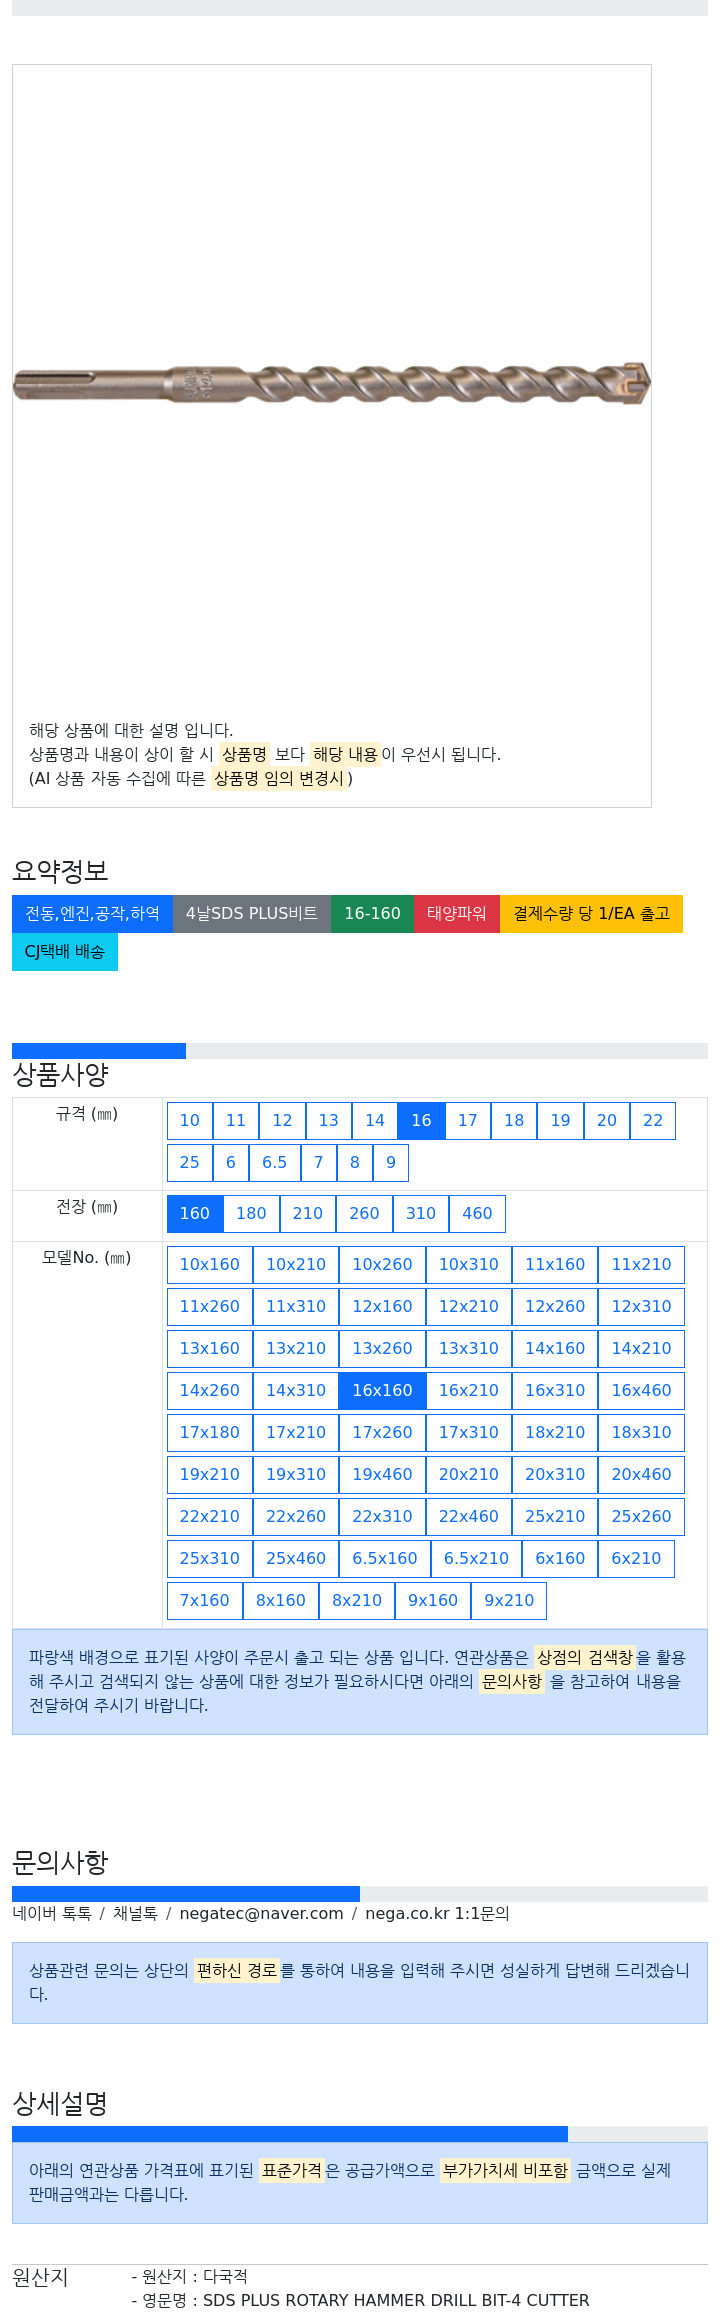Click the drill bit product image
Screen dimensions: 720x2313
pyautogui.click(x=332, y=384)
